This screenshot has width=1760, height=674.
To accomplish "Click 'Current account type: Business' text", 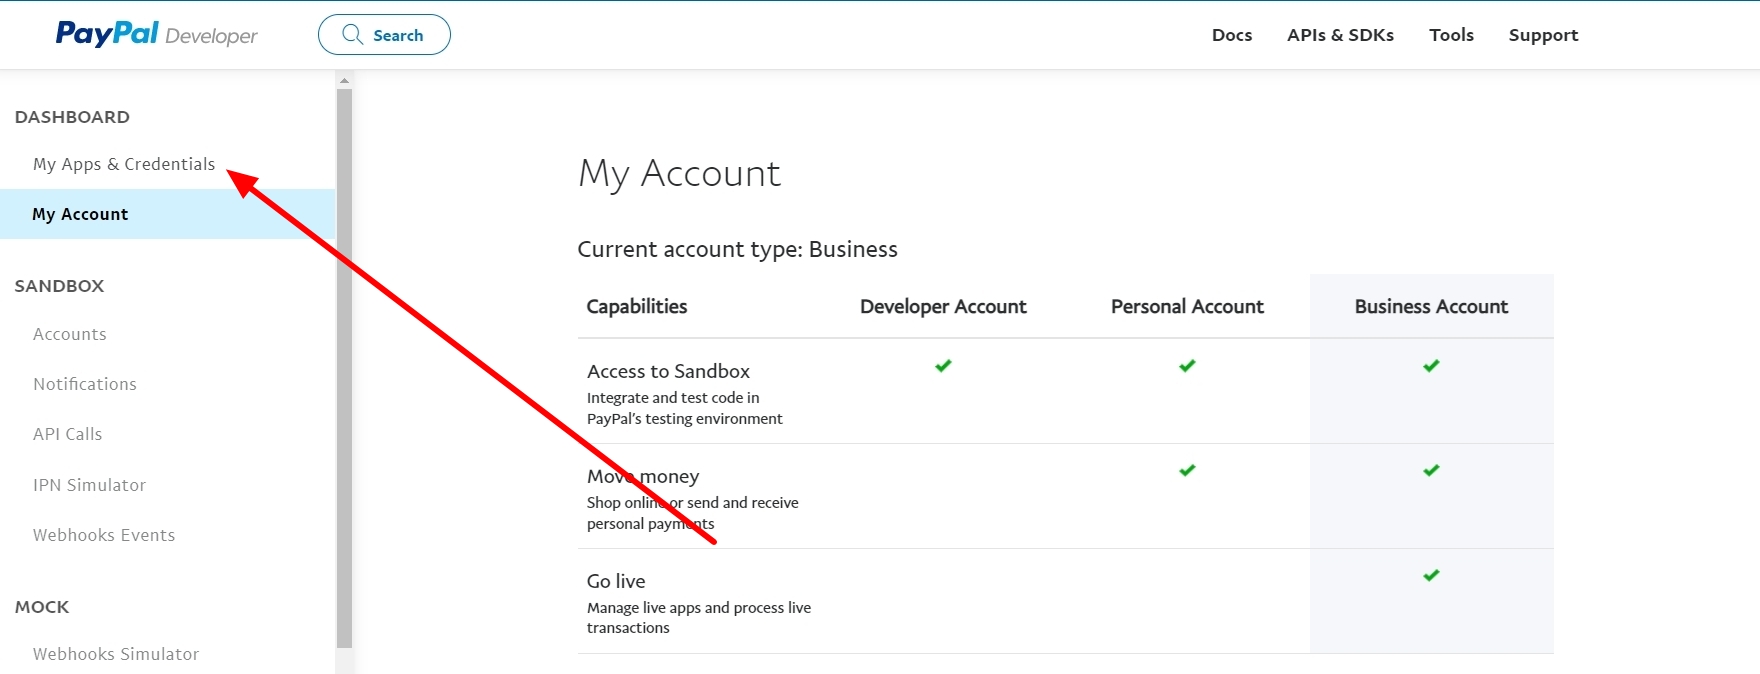I will [738, 249].
